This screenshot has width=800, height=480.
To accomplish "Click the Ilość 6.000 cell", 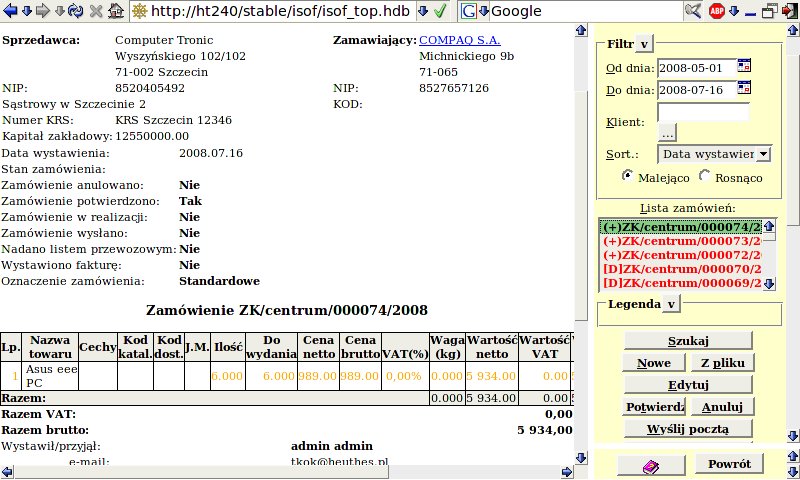I will 228,376.
